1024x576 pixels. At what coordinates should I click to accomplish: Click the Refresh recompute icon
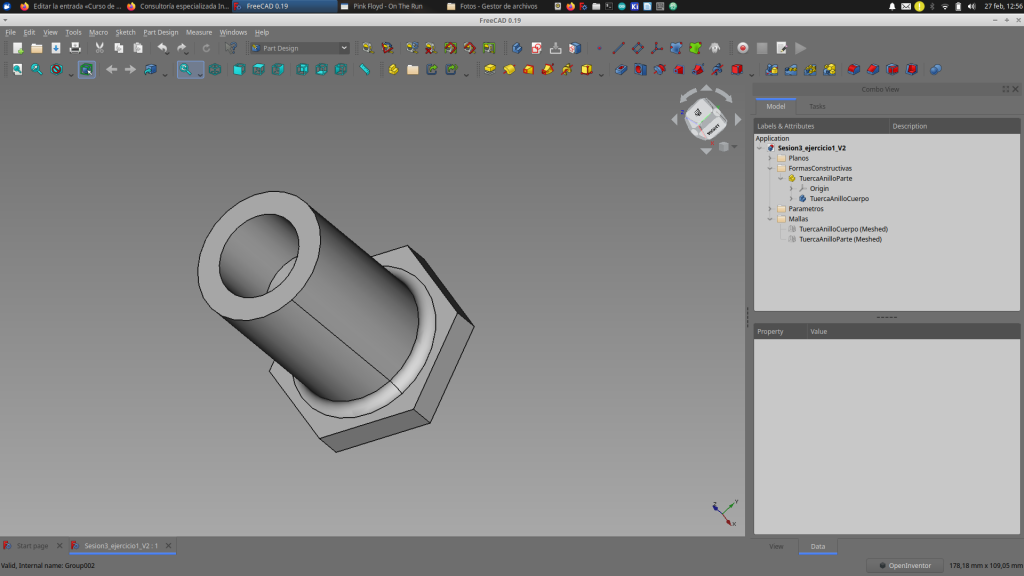click(x=206, y=48)
